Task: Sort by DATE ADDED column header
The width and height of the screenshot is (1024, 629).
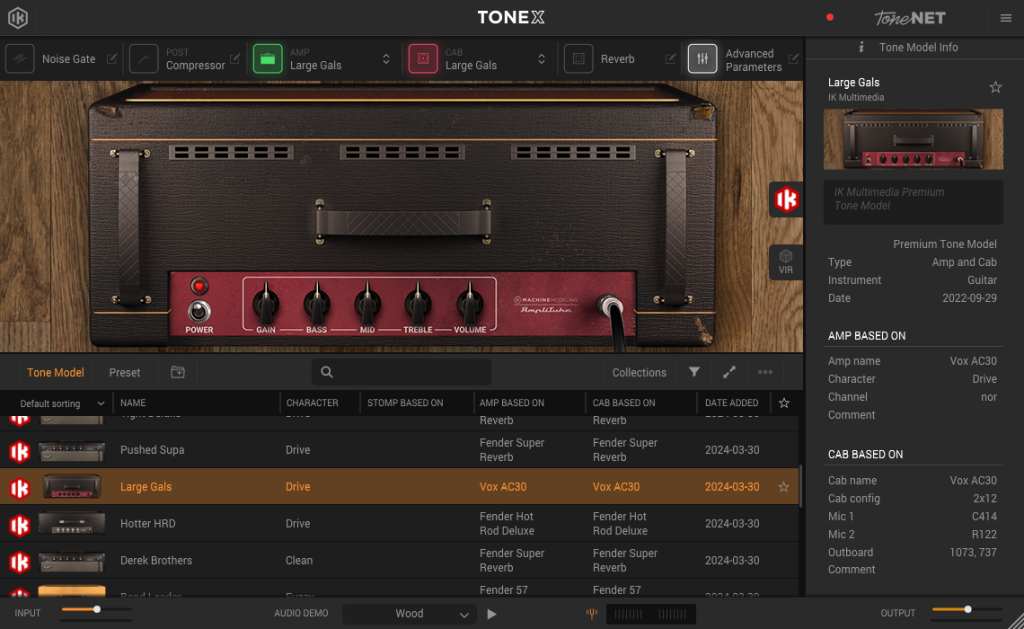Action: click(x=732, y=403)
